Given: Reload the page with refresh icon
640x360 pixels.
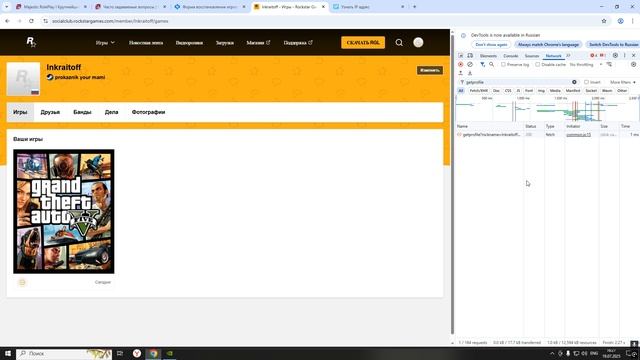Looking at the screenshot, I should 31,21.
